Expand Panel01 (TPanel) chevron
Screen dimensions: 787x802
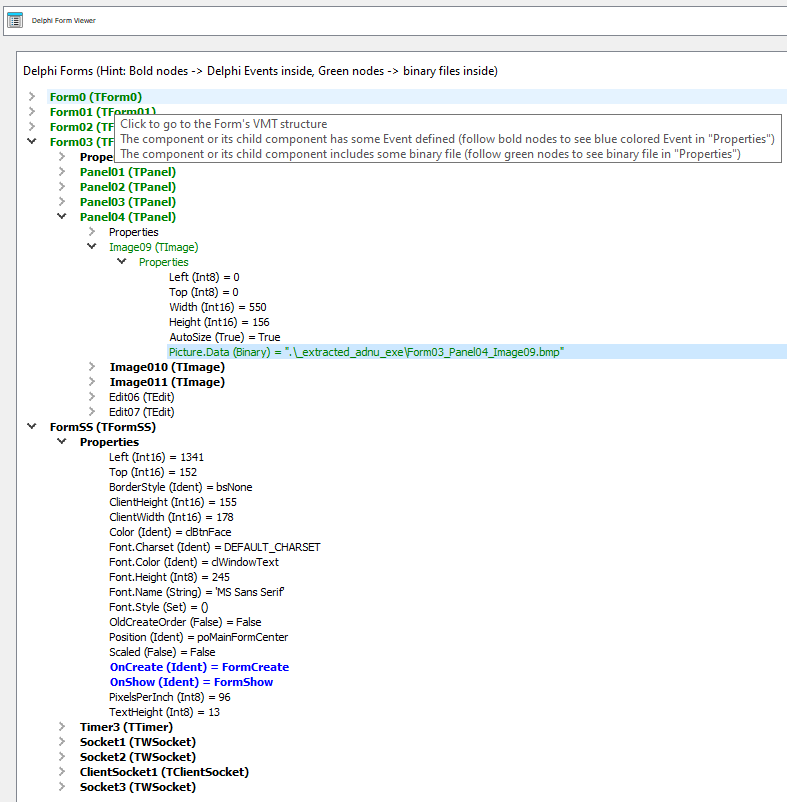(62, 171)
